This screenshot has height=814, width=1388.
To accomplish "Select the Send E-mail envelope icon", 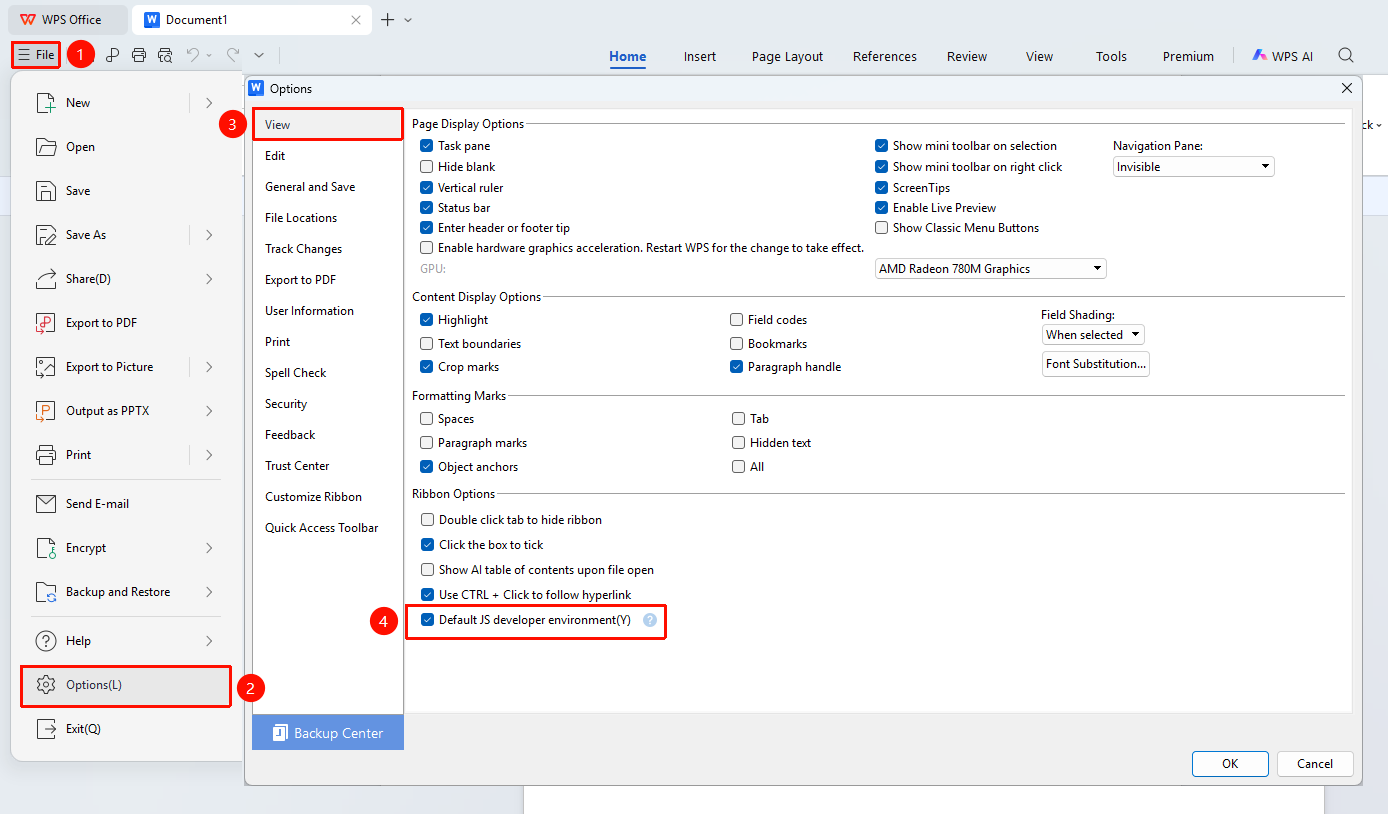I will coord(46,504).
